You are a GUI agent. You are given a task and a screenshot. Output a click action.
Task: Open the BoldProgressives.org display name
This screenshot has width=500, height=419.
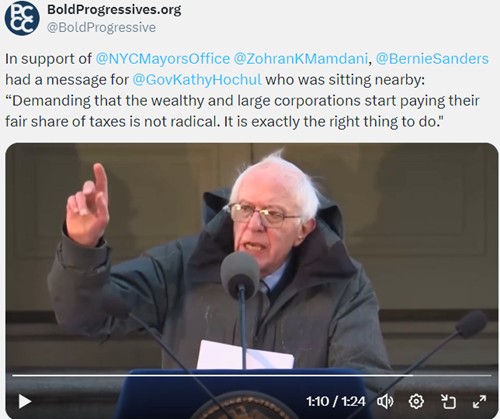[x=114, y=9]
